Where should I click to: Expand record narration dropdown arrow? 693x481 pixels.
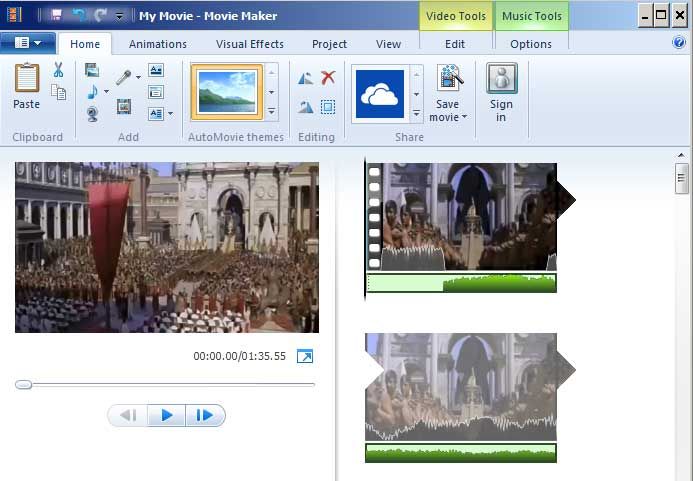pos(138,77)
